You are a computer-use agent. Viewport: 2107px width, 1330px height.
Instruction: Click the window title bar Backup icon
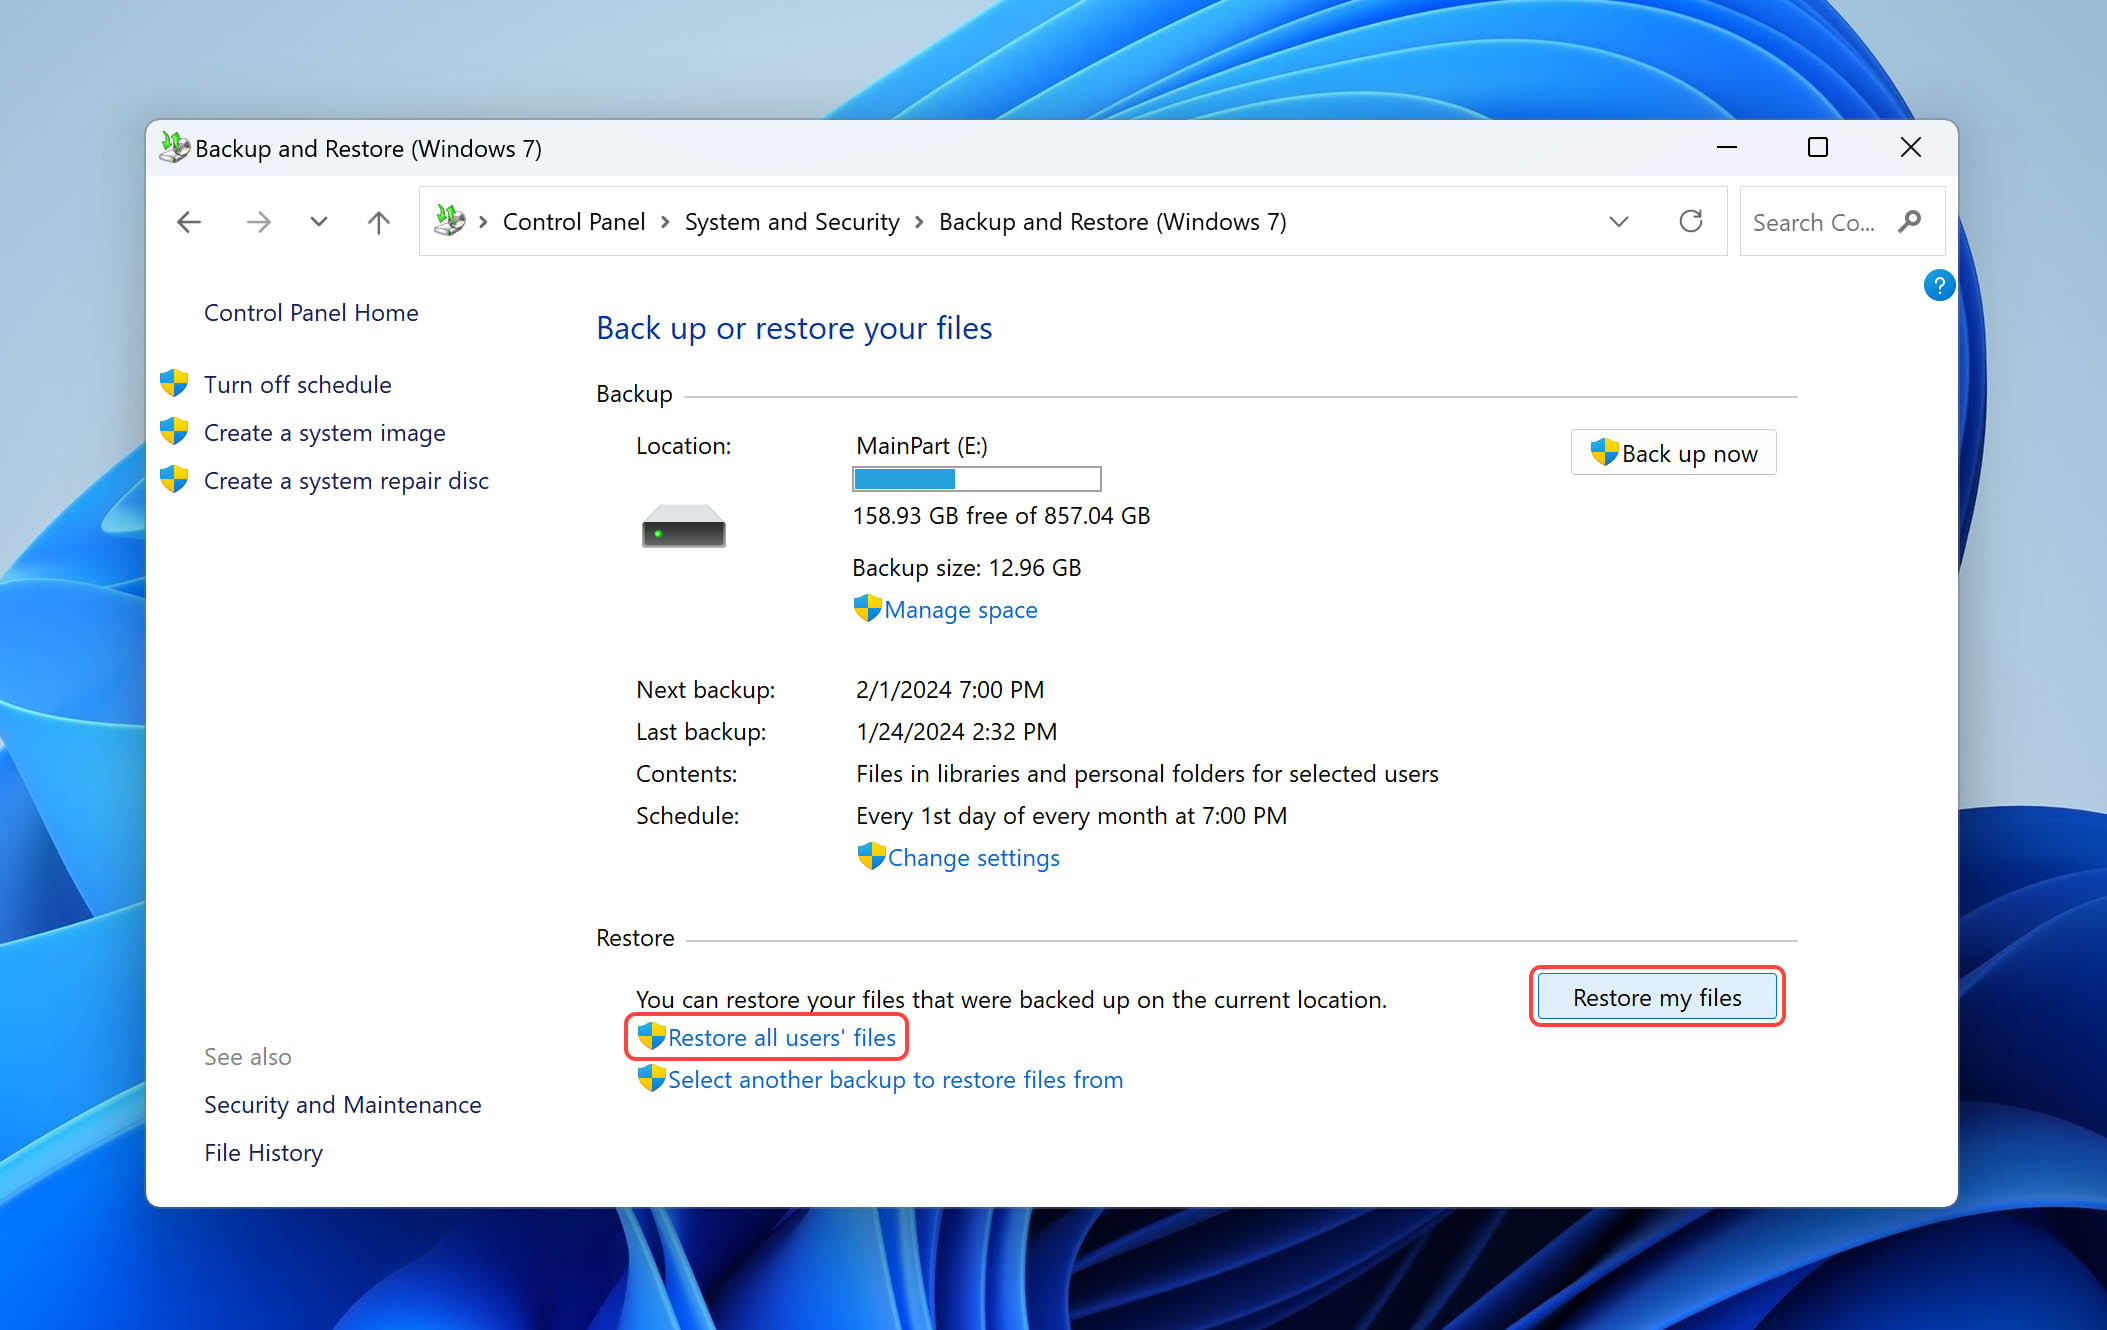(174, 148)
